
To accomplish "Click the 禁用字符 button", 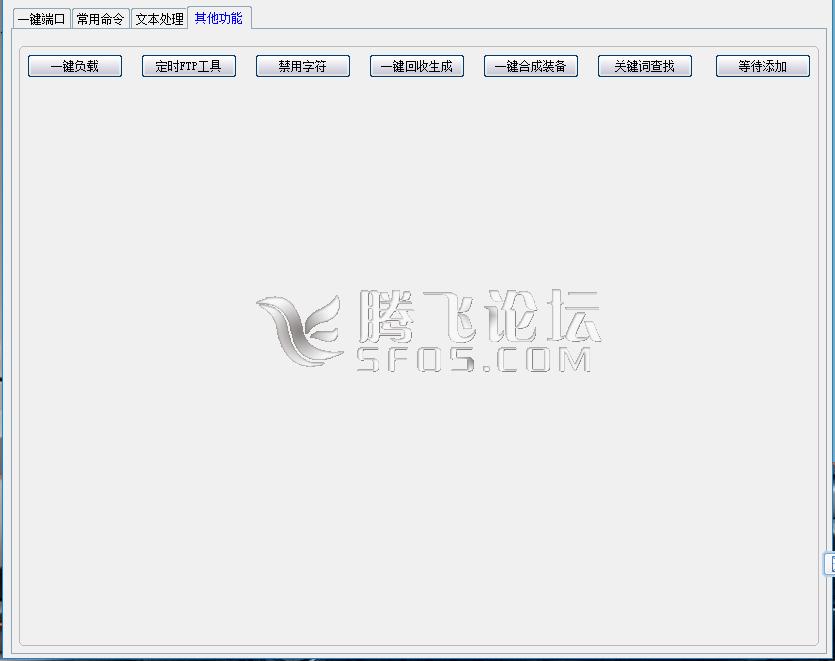I will click(303, 66).
